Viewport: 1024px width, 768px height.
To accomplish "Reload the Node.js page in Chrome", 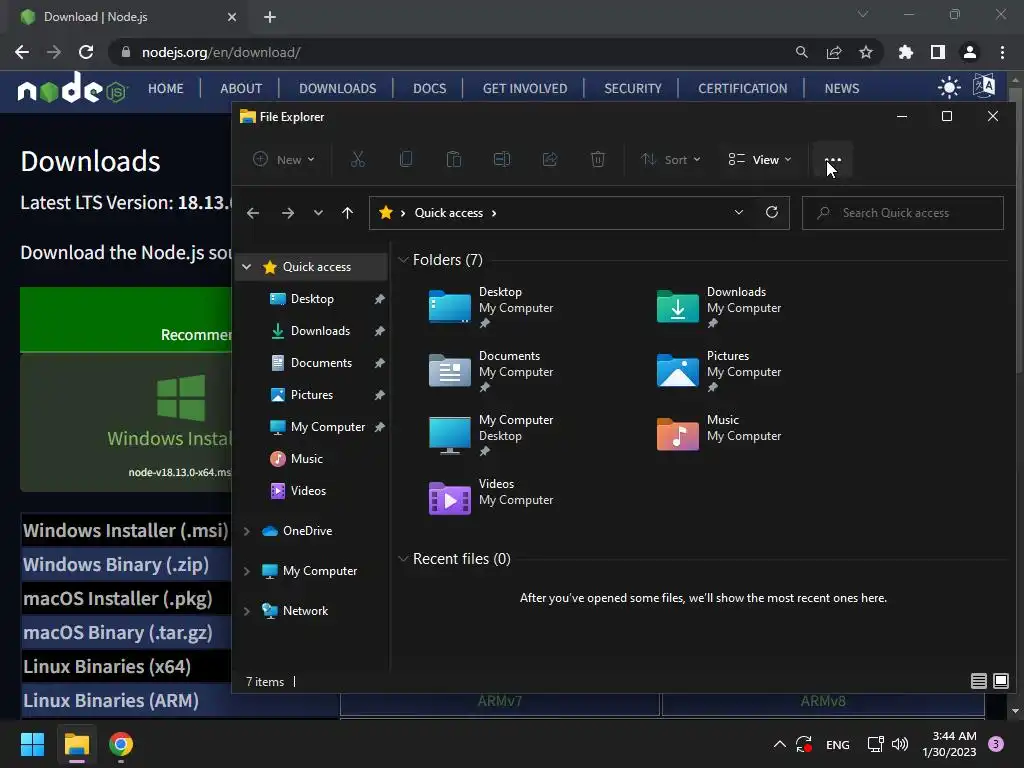I will (86, 52).
